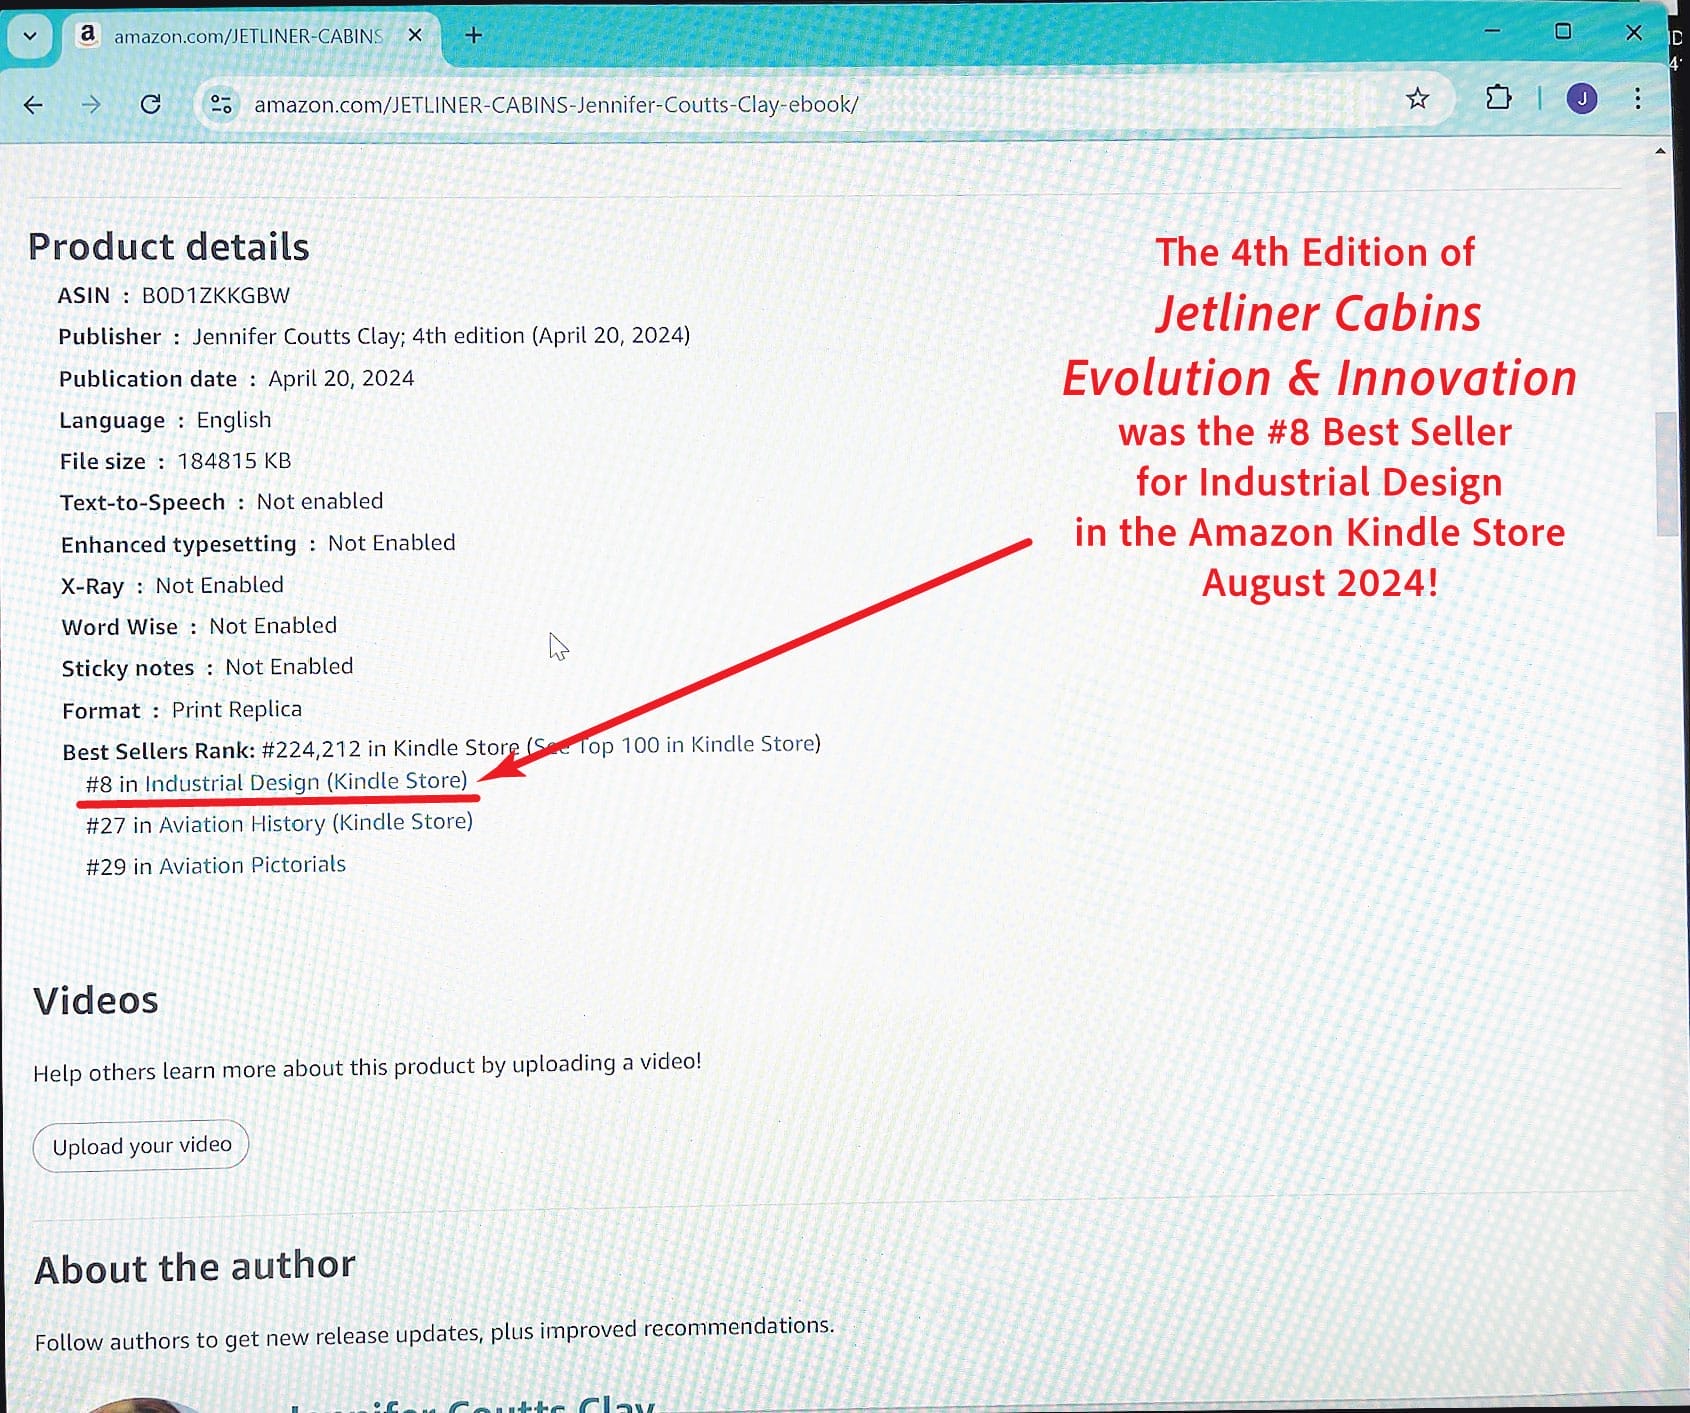Click the Upload your video button

[141, 1145]
